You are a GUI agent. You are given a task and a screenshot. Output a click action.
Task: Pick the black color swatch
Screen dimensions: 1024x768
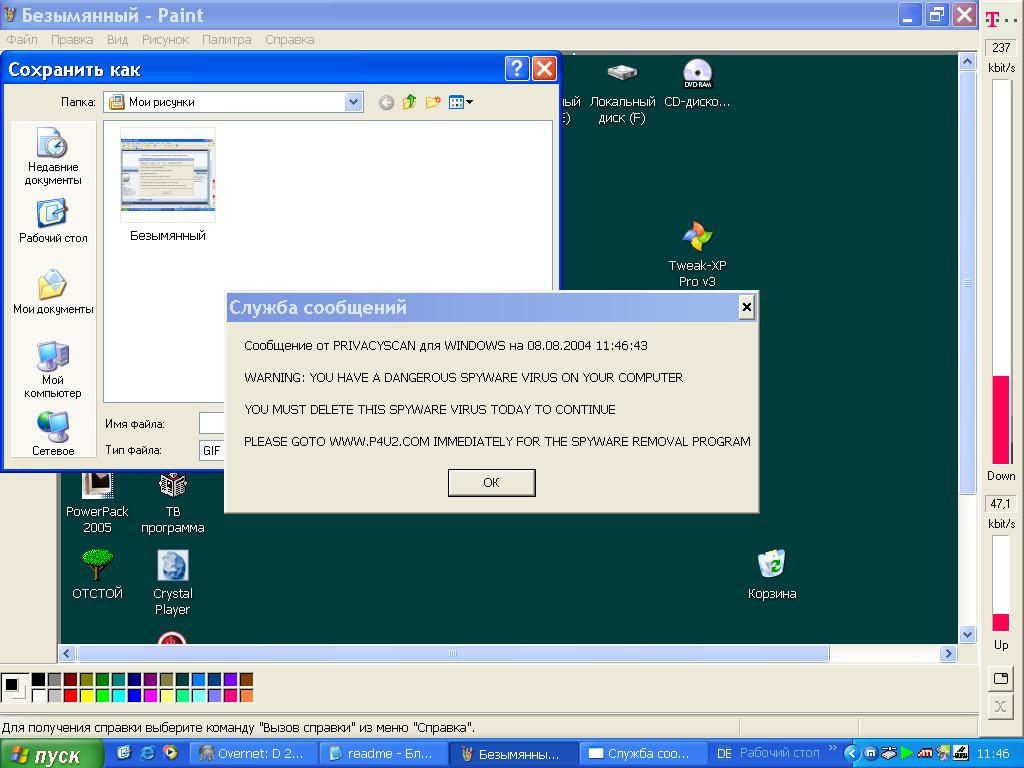coord(39,680)
